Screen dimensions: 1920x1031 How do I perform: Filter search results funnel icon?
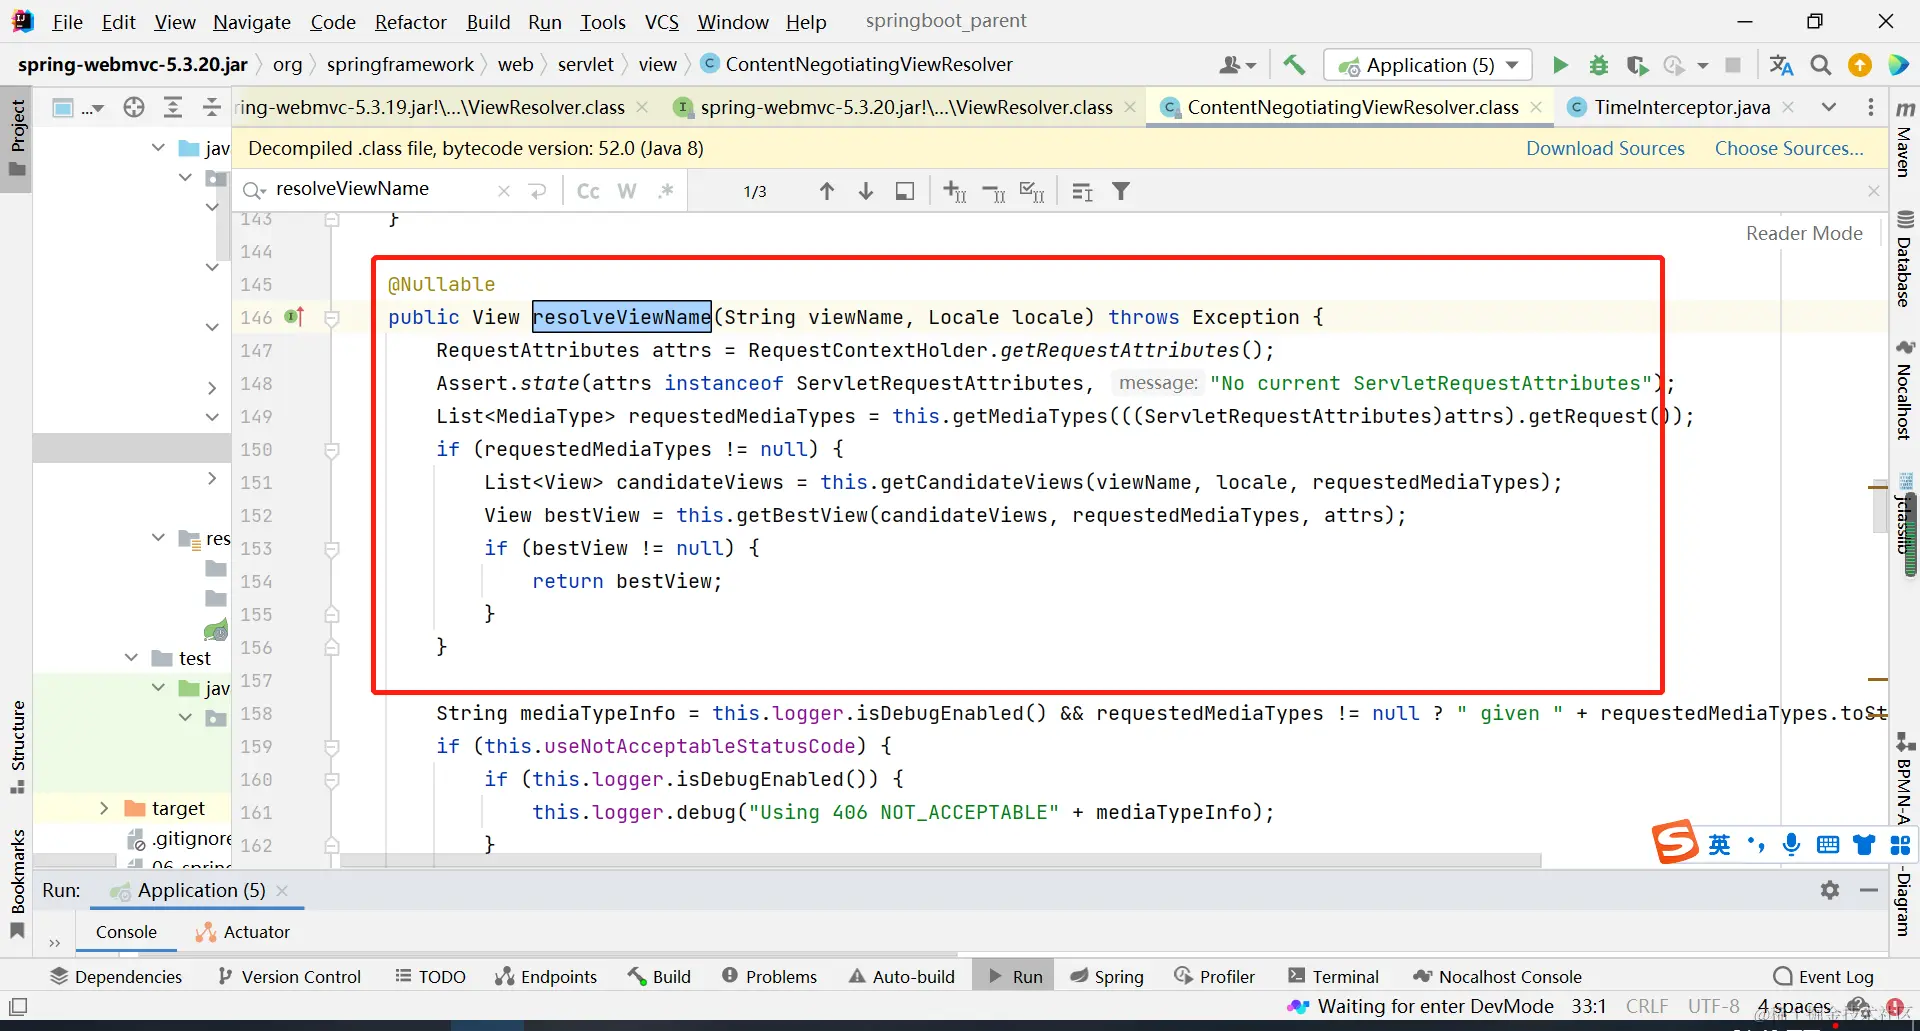pyautogui.click(x=1122, y=191)
